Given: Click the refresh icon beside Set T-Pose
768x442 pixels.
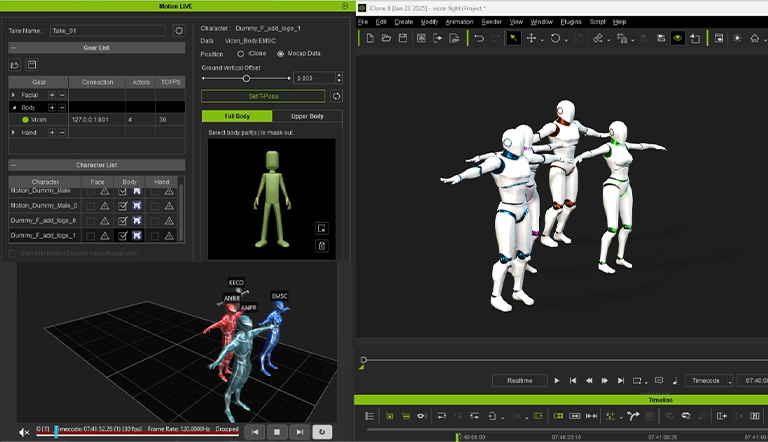Looking at the screenshot, I should point(337,96).
